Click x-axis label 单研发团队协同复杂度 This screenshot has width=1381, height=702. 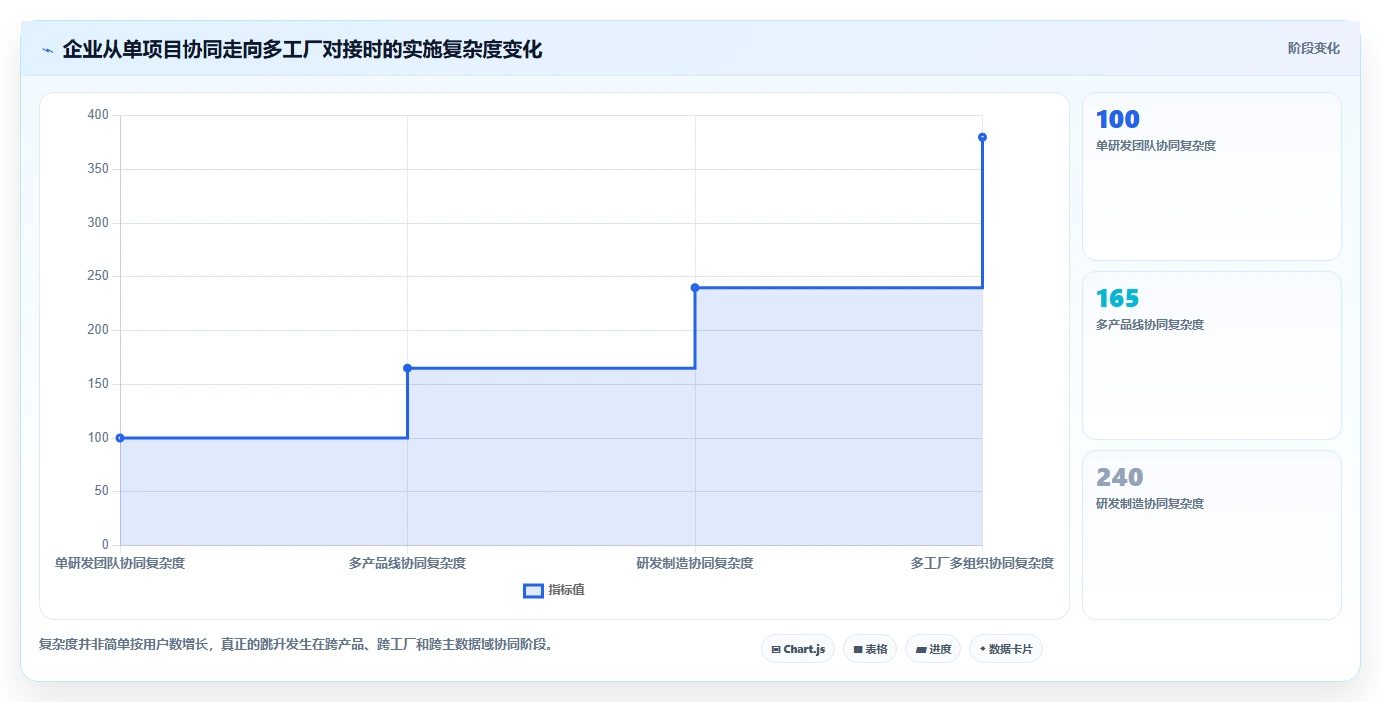click(x=120, y=563)
